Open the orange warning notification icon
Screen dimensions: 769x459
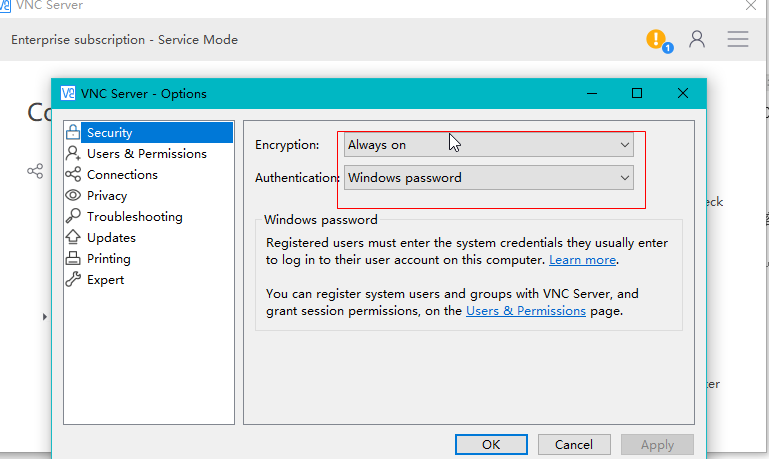(x=656, y=39)
